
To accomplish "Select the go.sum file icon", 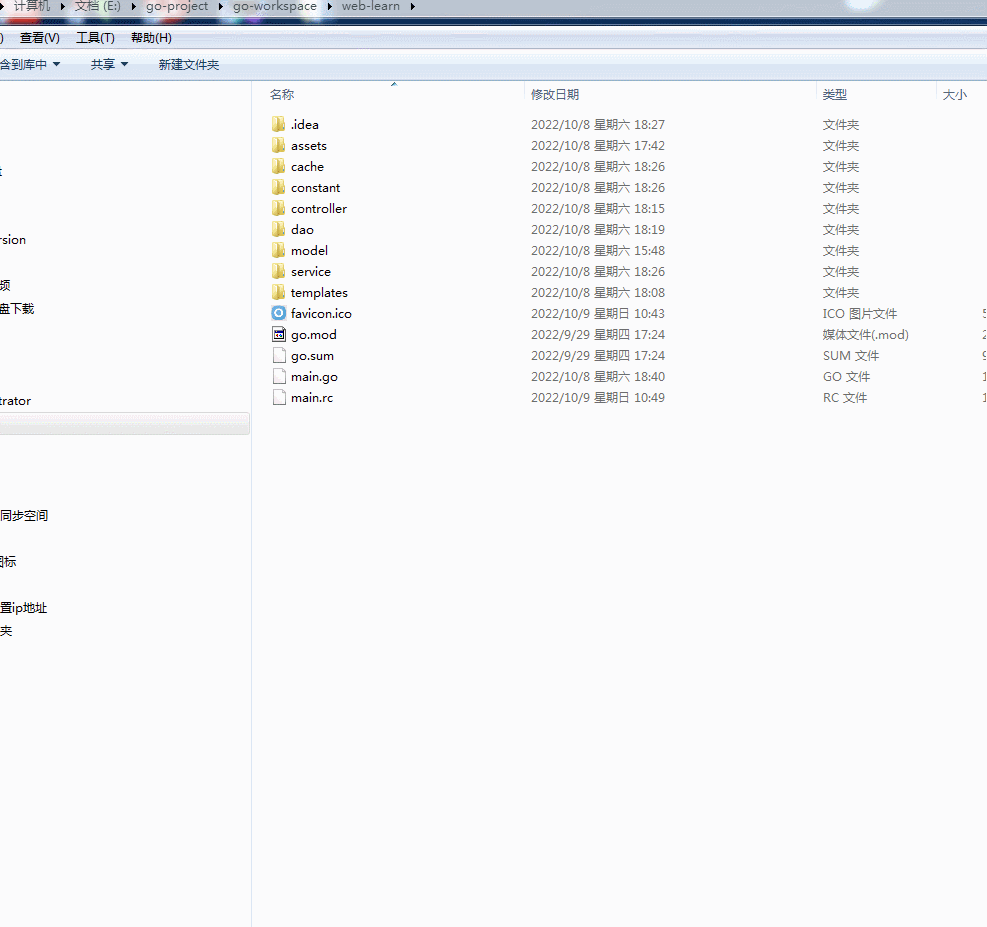I will [x=278, y=356].
